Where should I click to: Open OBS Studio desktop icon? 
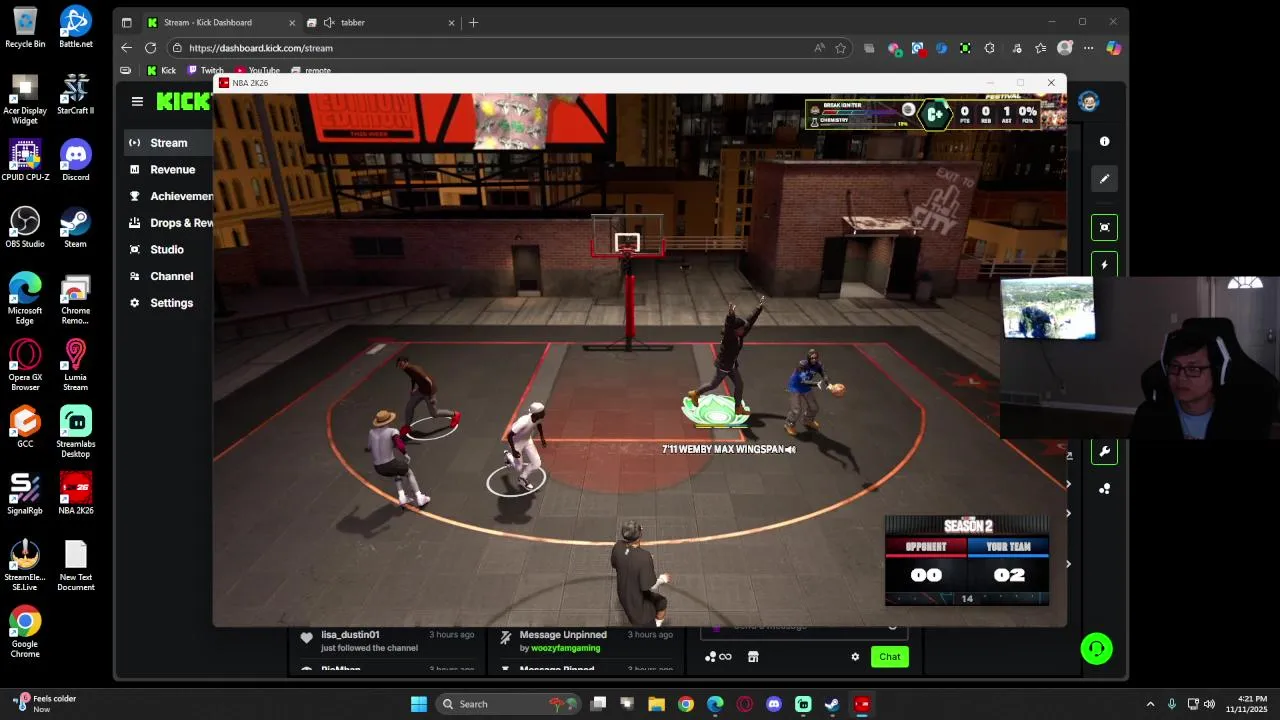click(x=25, y=227)
